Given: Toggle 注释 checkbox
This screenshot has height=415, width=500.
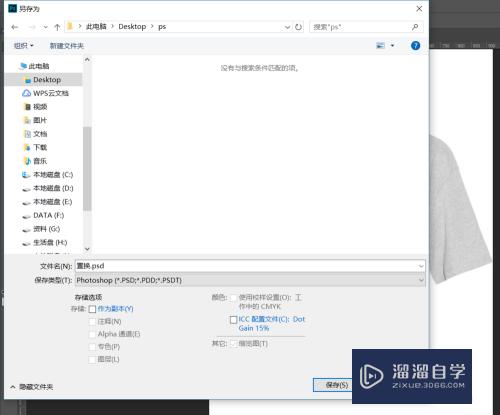Looking at the screenshot, I should 92,322.
